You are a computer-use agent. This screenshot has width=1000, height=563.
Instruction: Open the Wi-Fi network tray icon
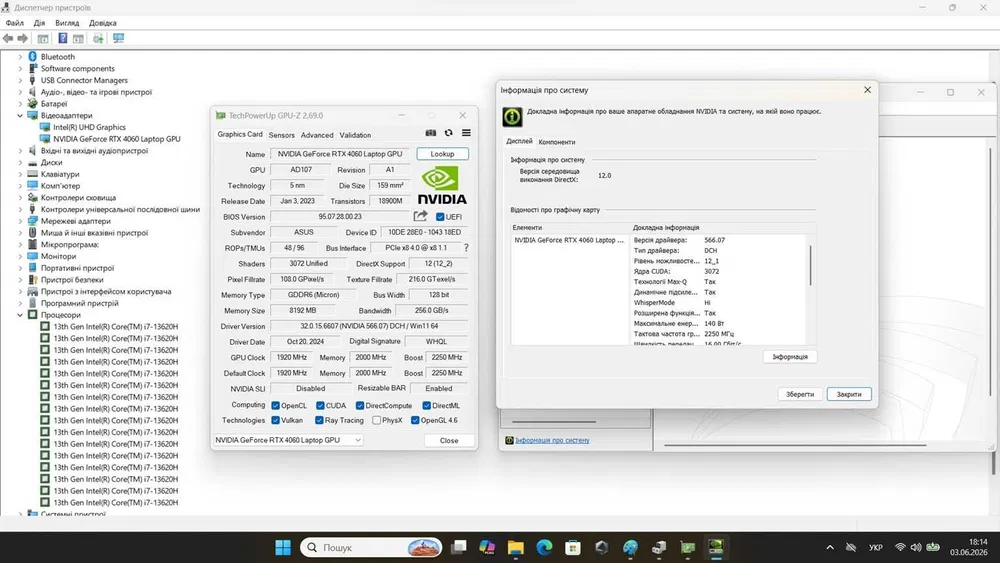pos(900,547)
